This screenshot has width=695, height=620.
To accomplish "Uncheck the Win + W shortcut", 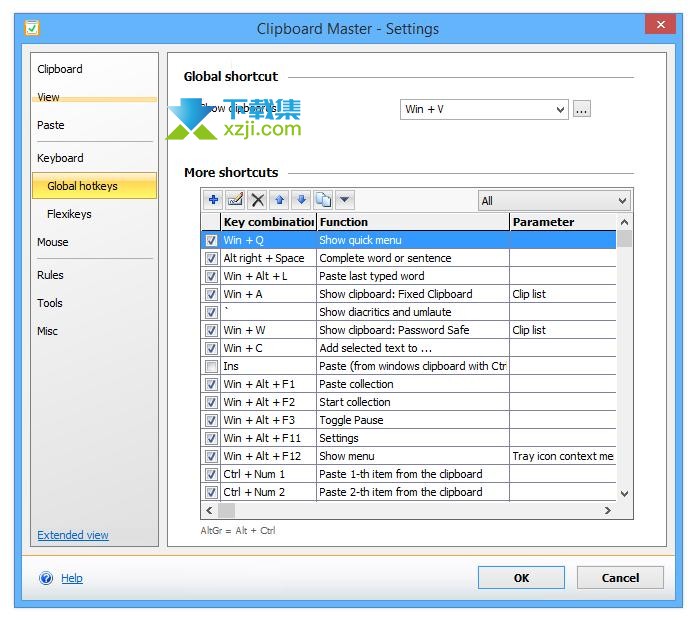I will (211, 331).
